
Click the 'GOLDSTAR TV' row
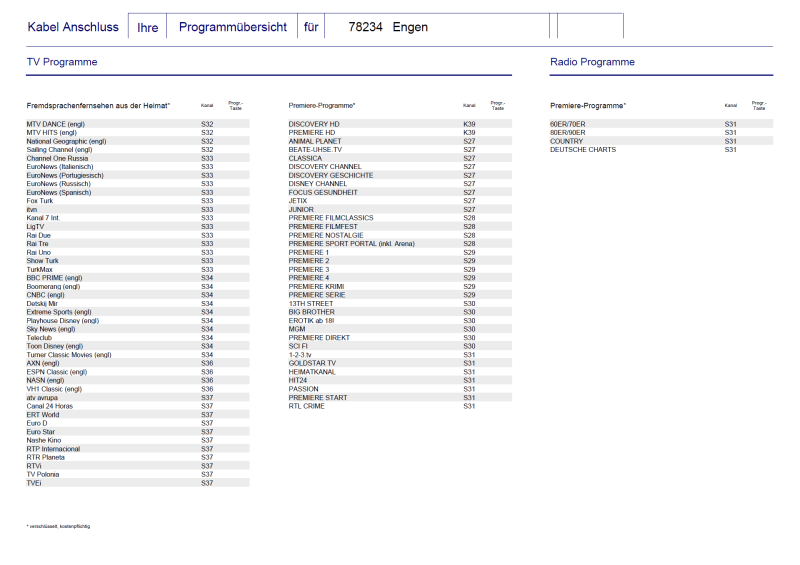[400, 363]
